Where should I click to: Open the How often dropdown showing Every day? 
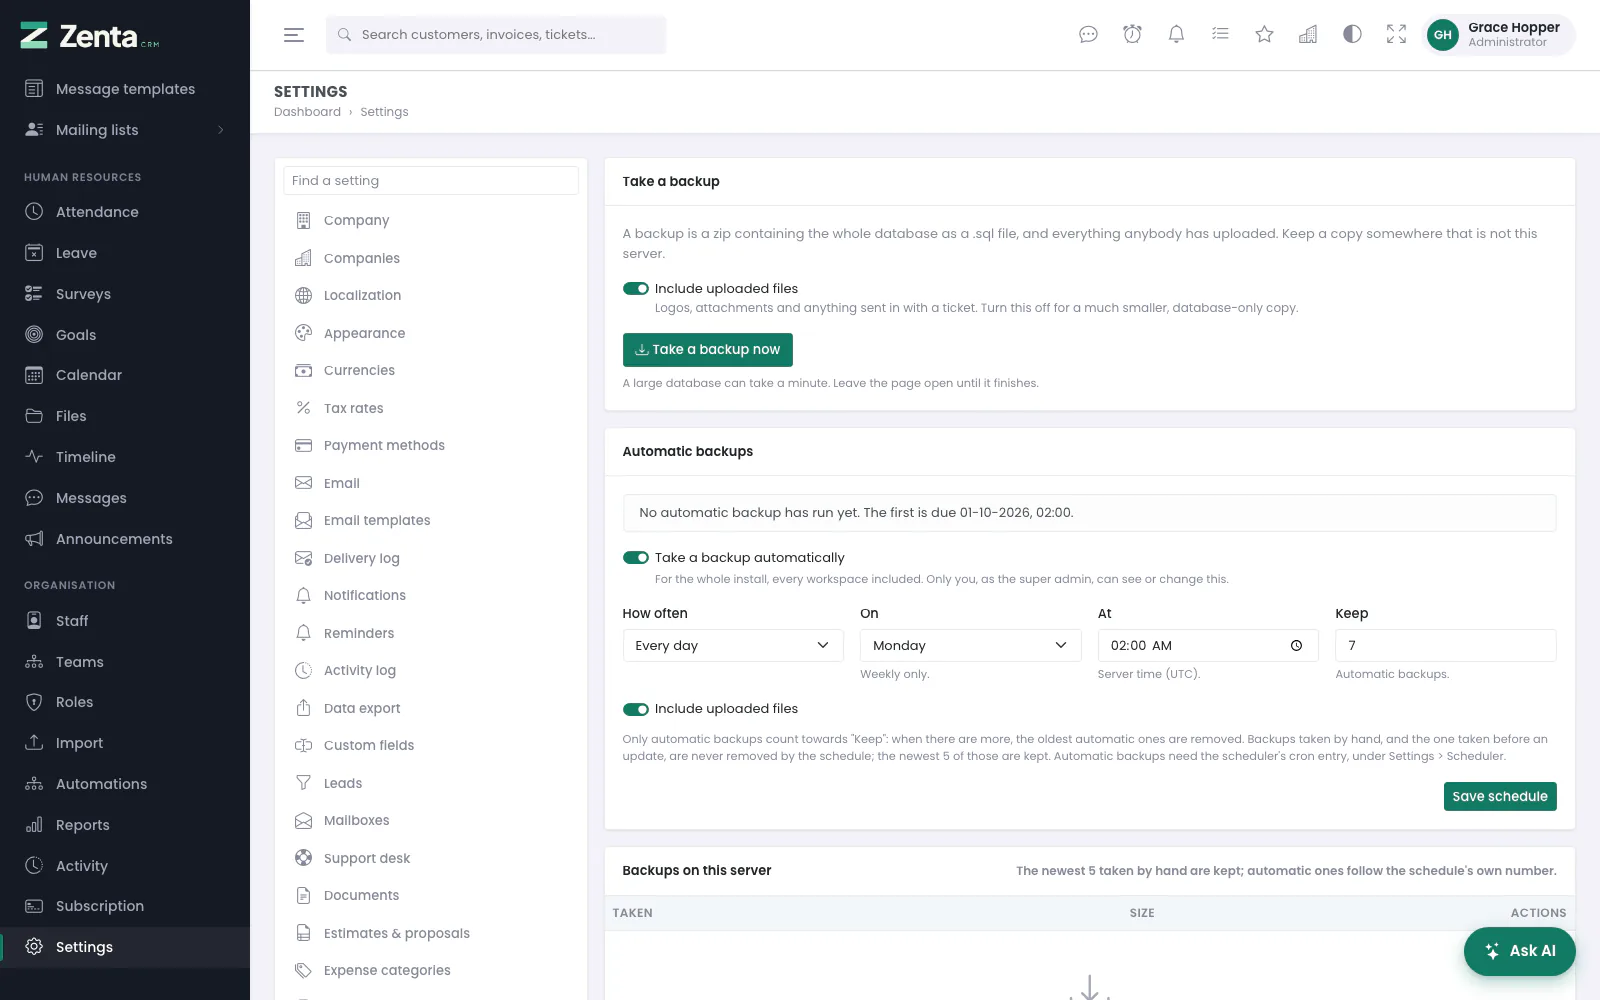(x=733, y=646)
